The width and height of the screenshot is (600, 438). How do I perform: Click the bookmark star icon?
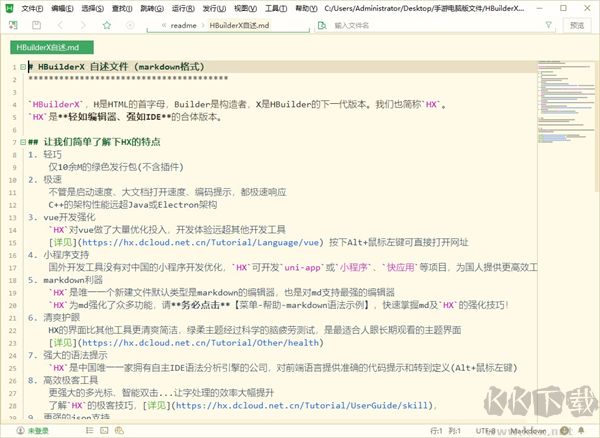(x=107, y=25)
